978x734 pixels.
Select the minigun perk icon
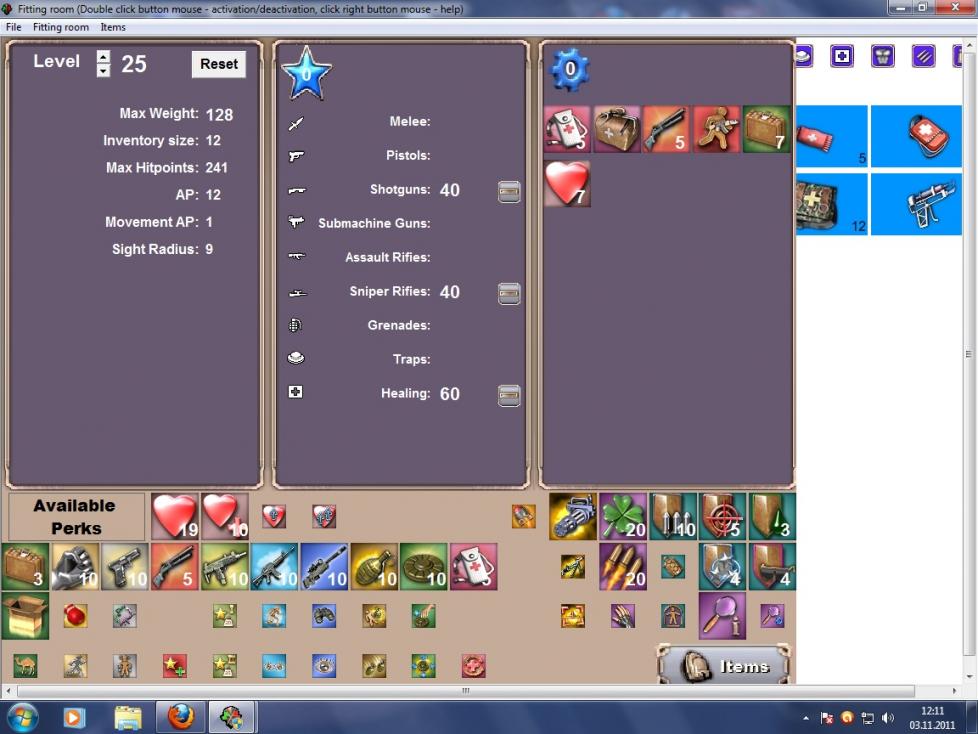pyautogui.click(x=573, y=517)
